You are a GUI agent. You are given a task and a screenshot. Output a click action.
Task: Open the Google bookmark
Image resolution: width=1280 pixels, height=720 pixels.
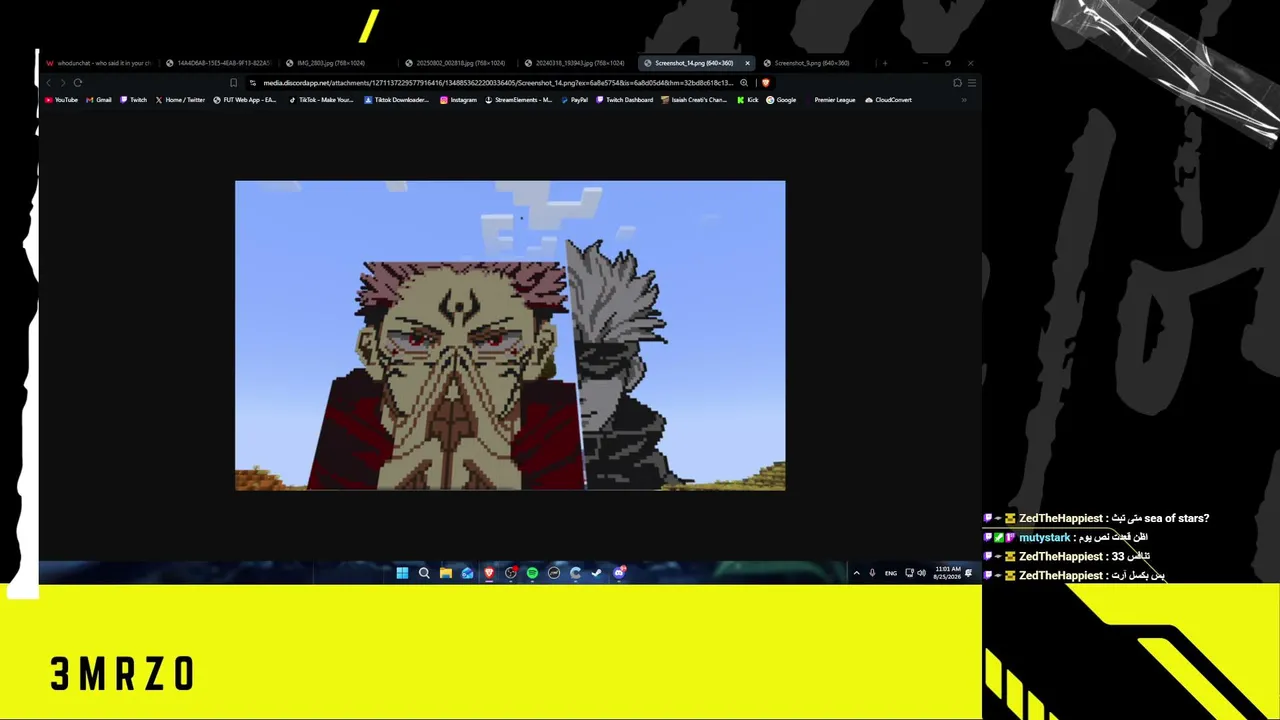781,100
